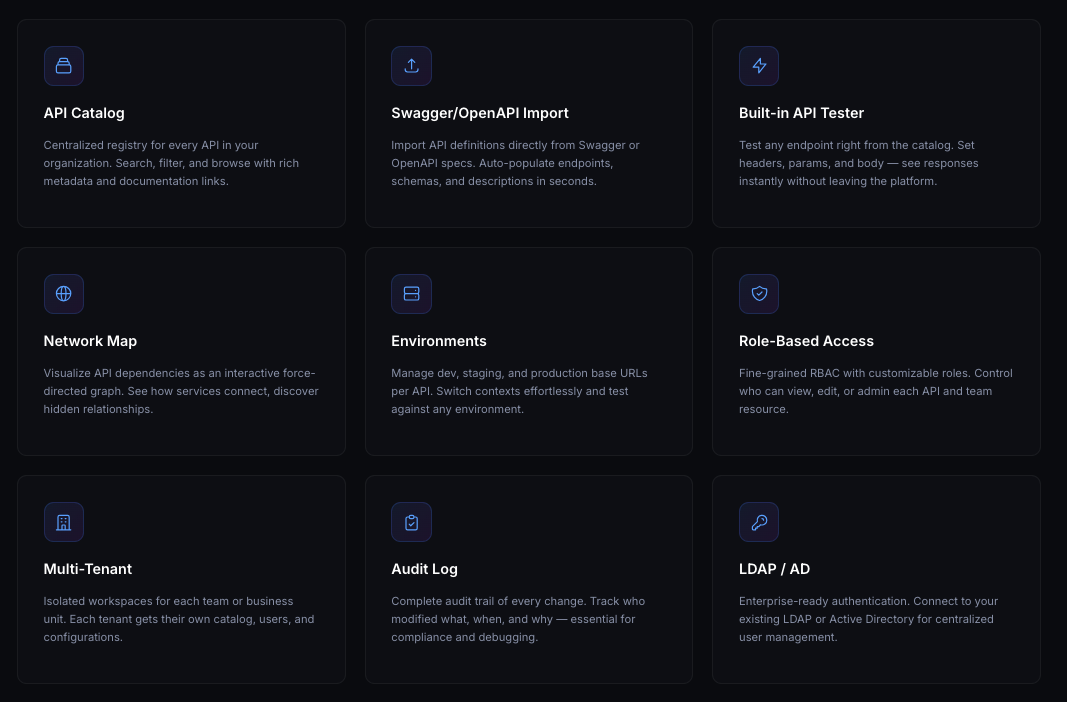Viewport: 1067px width, 702px height.
Task: Select the Audit Log title
Action: tap(424, 569)
